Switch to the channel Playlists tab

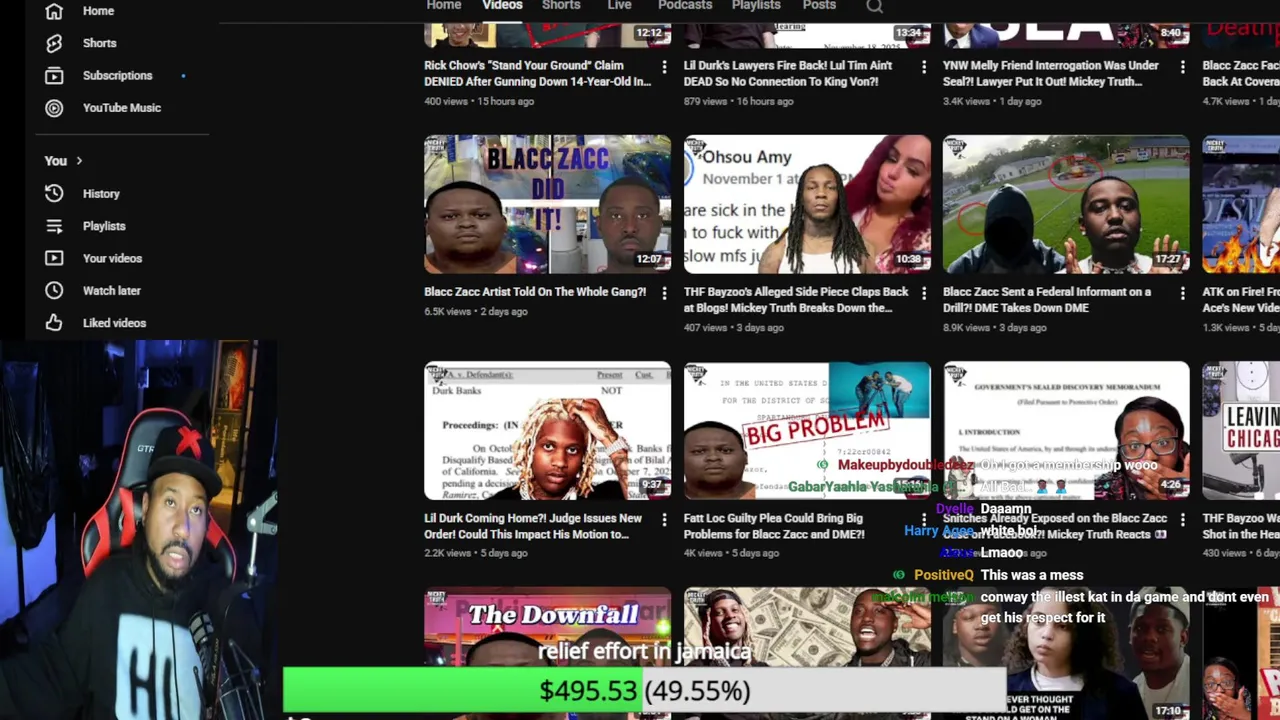[x=756, y=5]
